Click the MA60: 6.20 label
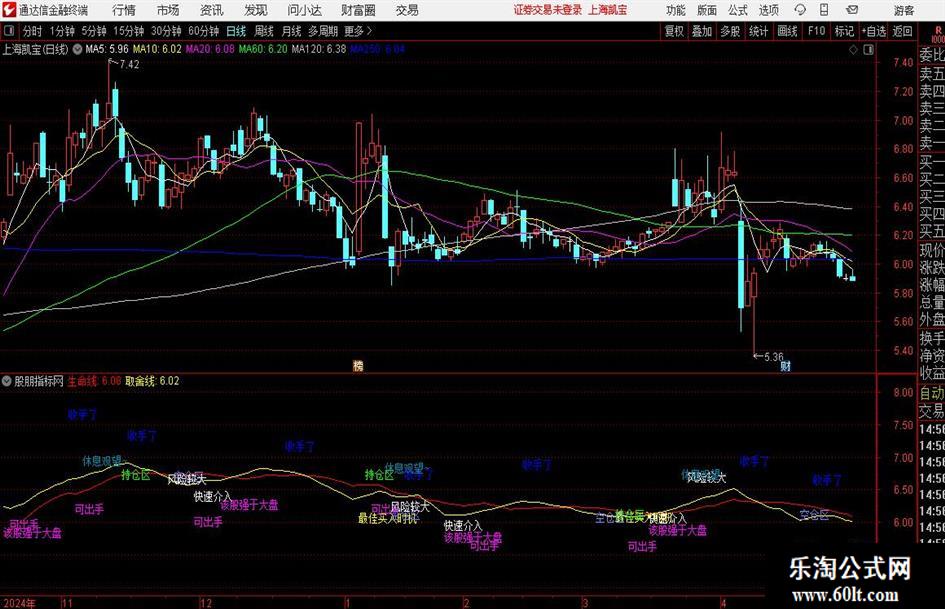The image size is (945, 609). [263, 49]
